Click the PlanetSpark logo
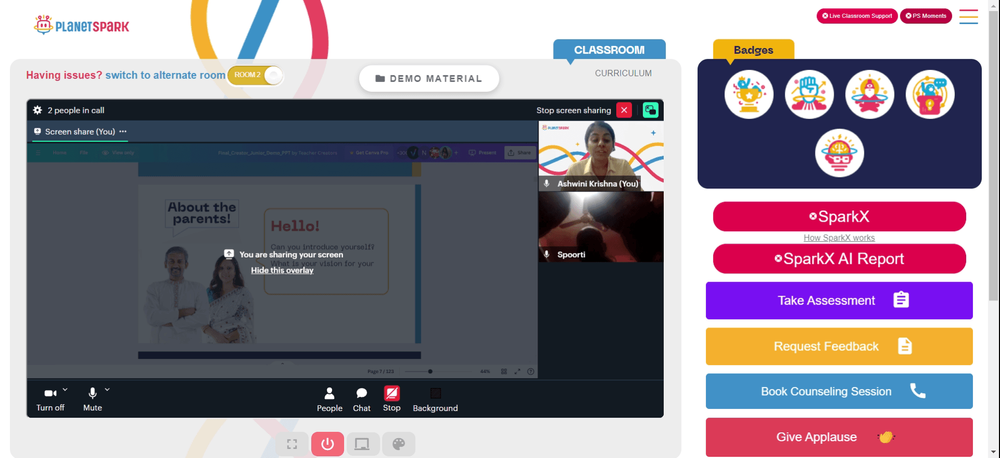The width and height of the screenshot is (1000, 458). (x=81, y=26)
